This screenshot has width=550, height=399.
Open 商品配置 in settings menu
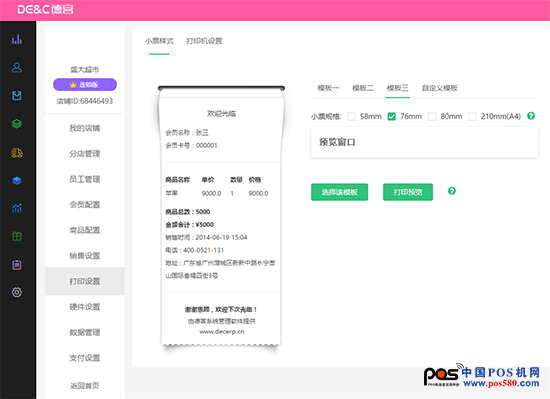click(x=85, y=230)
